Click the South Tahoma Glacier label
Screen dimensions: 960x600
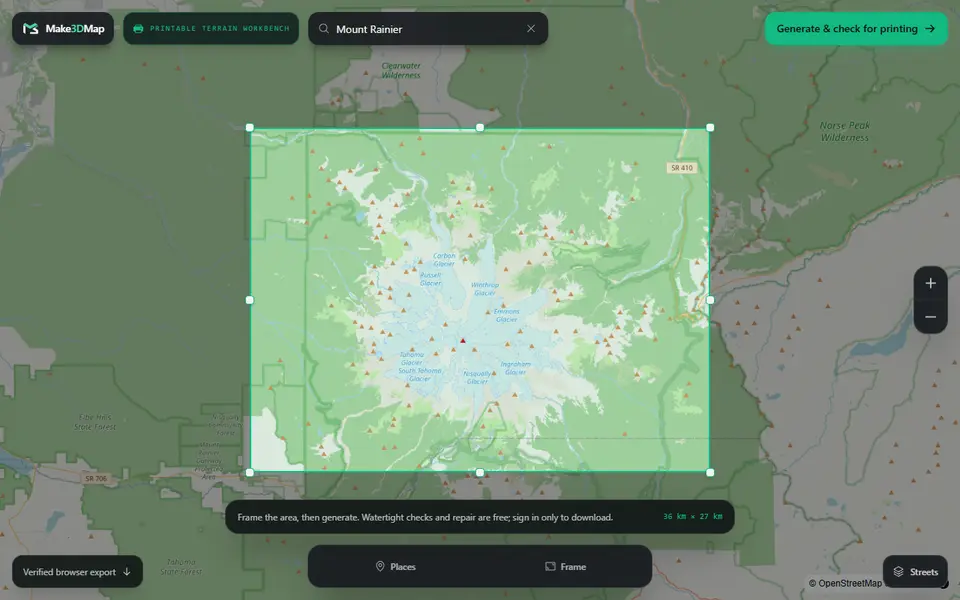(420, 375)
